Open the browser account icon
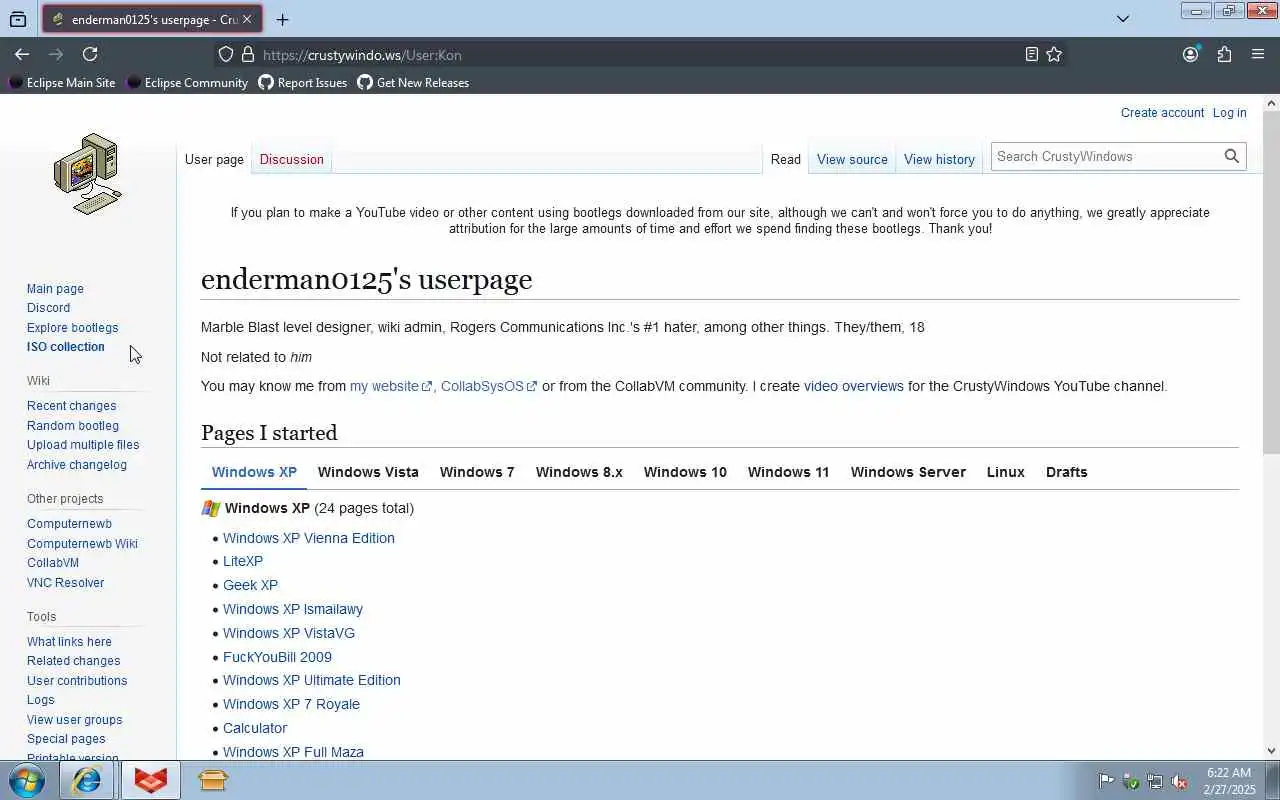 pyautogui.click(x=1190, y=54)
